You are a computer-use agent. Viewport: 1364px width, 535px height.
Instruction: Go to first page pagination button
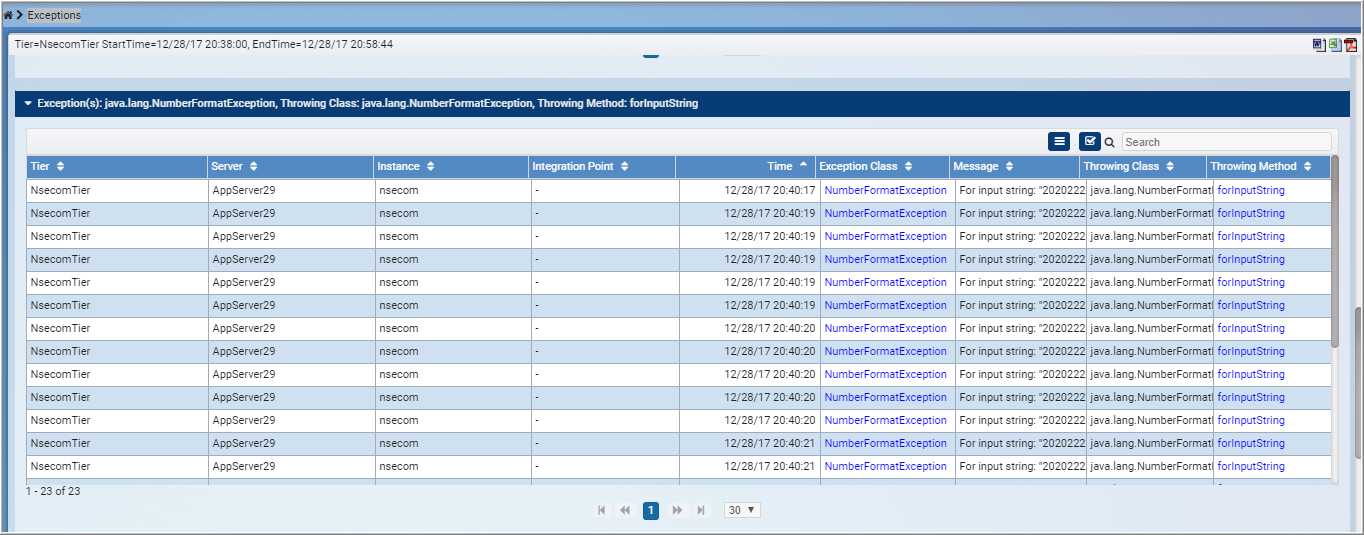click(x=601, y=510)
